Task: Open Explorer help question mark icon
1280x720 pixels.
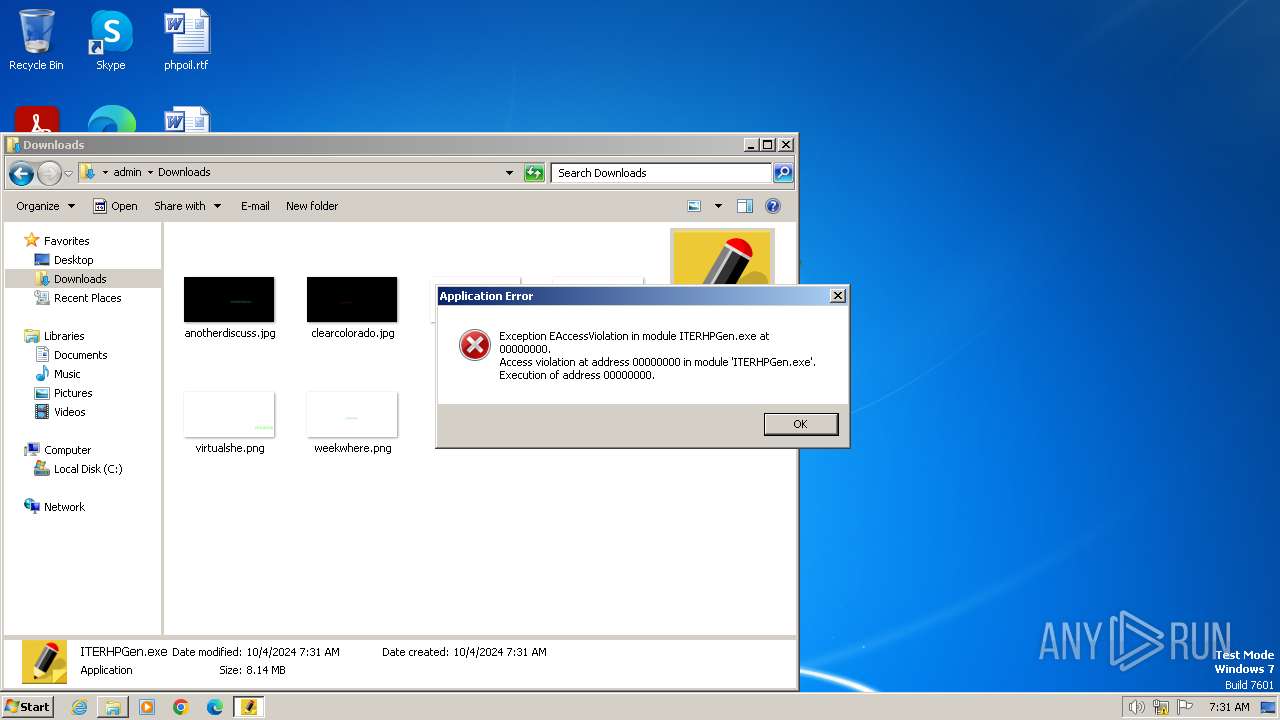Action: pos(773,206)
